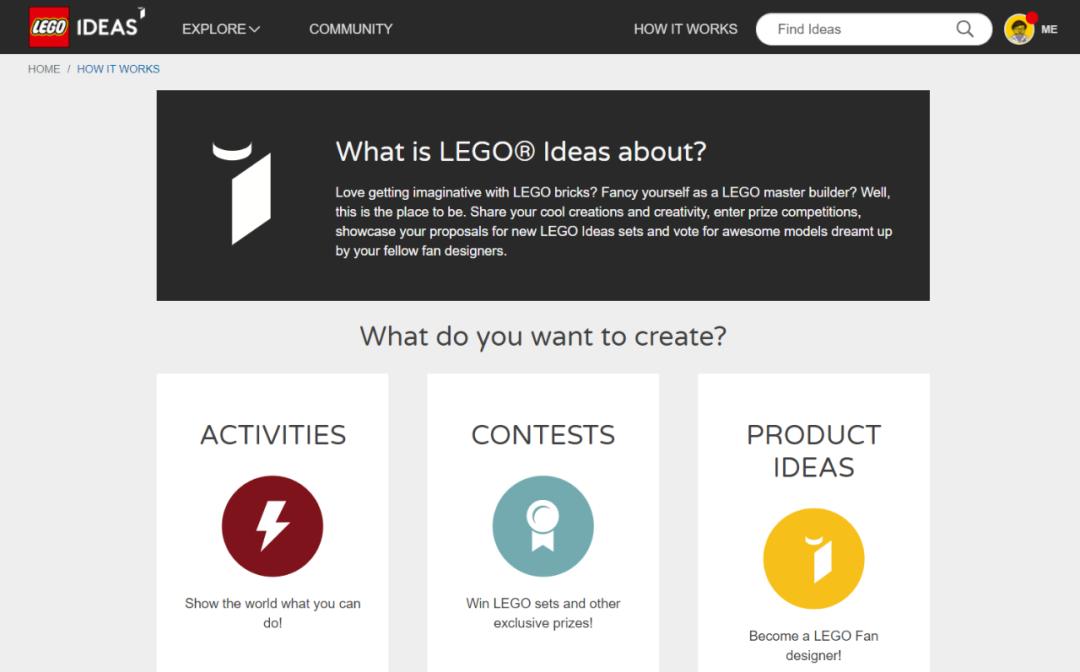Click the white Ideas logo in banner
Image resolution: width=1080 pixels, height=672 pixels.
(x=242, y=193)
